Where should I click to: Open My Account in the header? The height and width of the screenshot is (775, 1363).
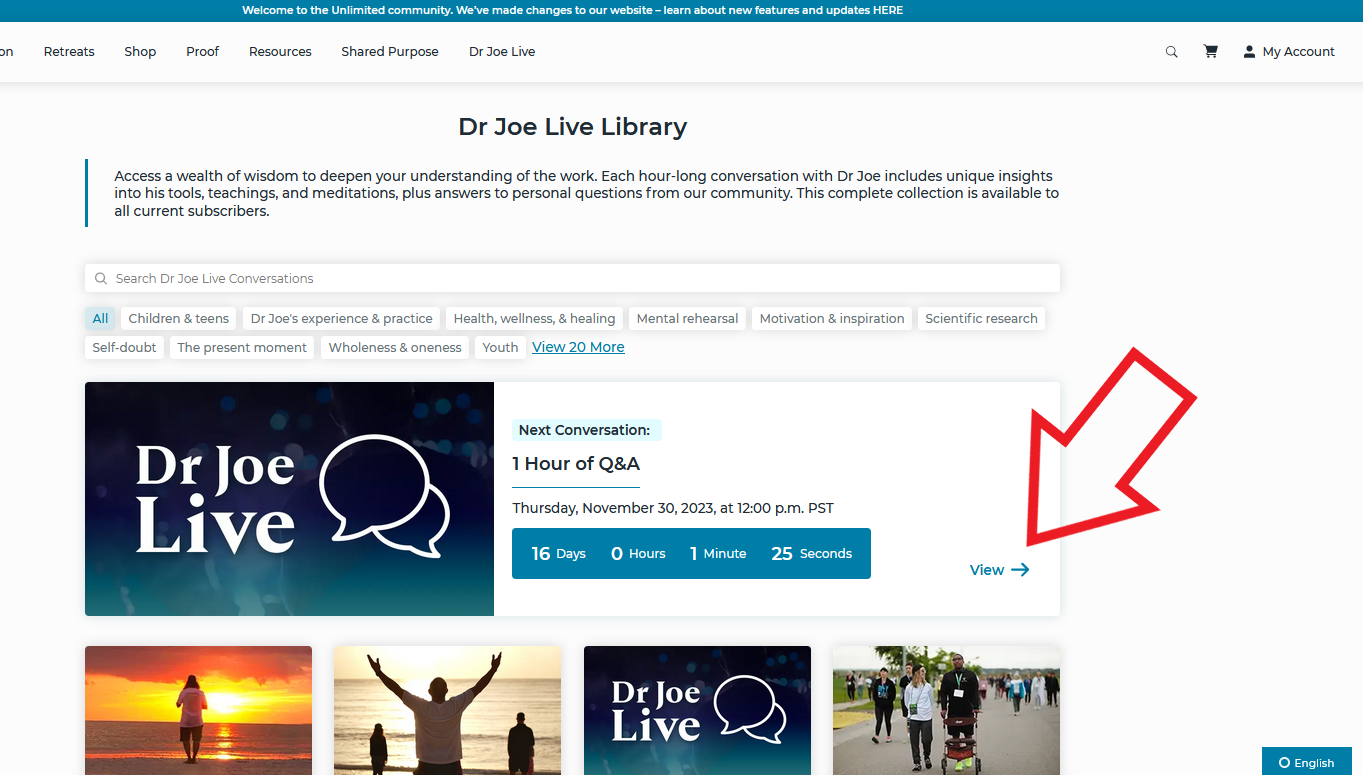tap(1288, 52)
